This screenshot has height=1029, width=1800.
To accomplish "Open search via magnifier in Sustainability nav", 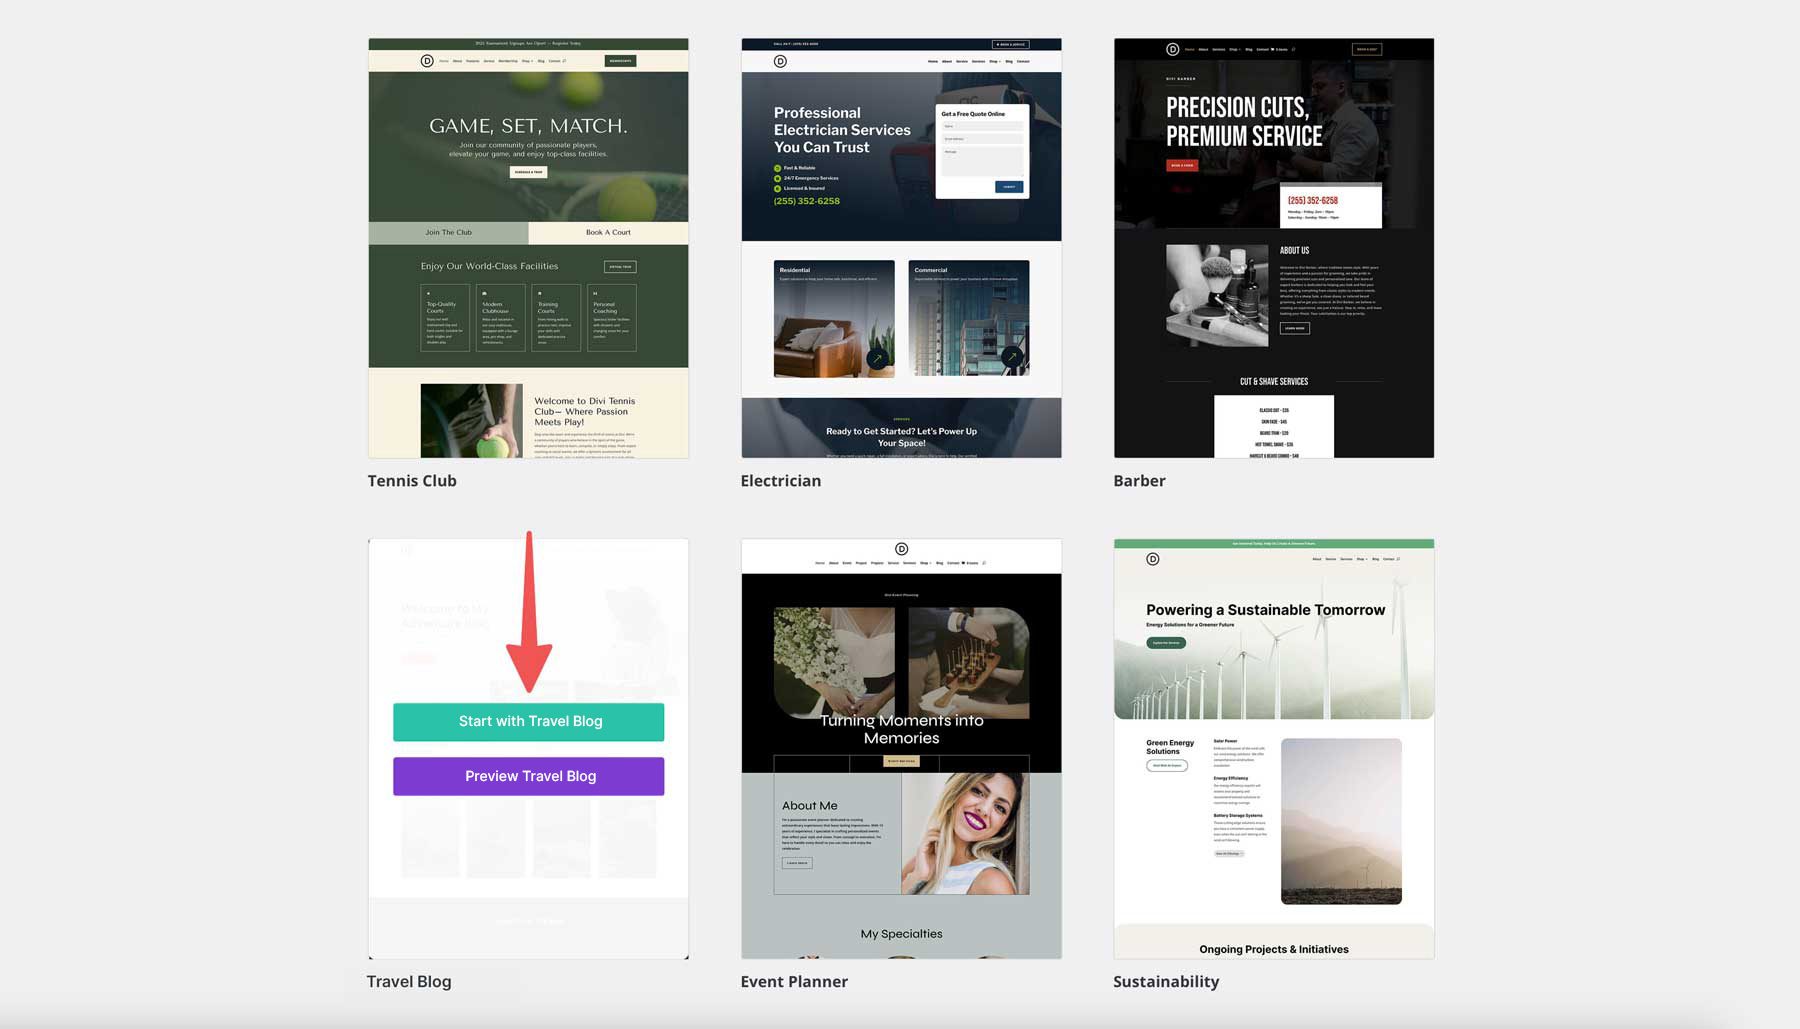I will [1398, 558].
